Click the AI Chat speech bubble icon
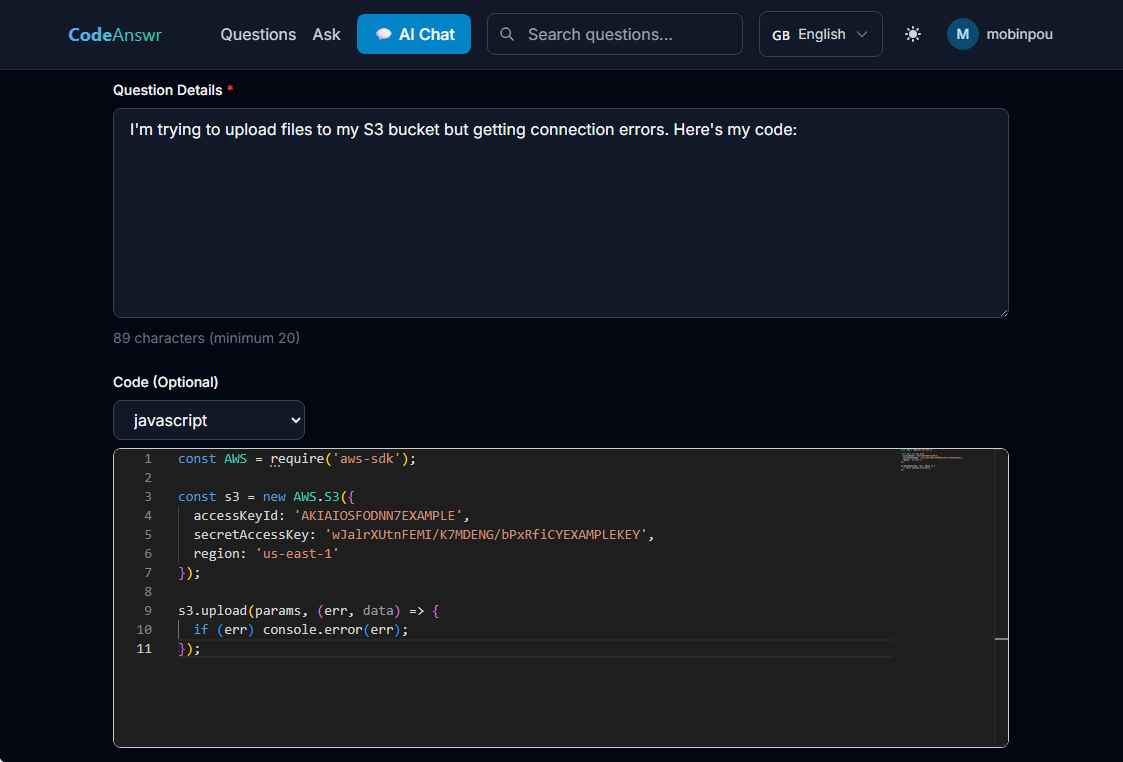This screenshot has height=762, width=1123. (x=384, y=33)
